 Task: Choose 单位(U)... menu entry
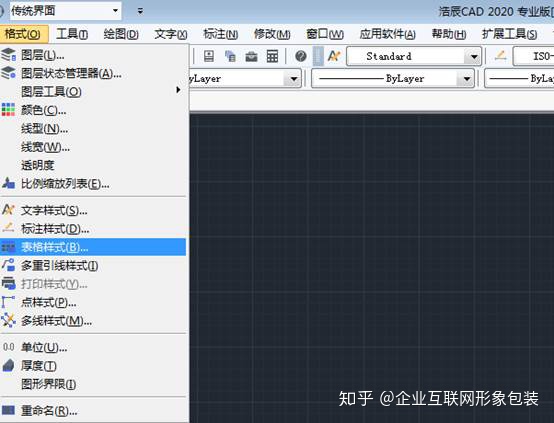pyautogui.click(x=93, y=347)
